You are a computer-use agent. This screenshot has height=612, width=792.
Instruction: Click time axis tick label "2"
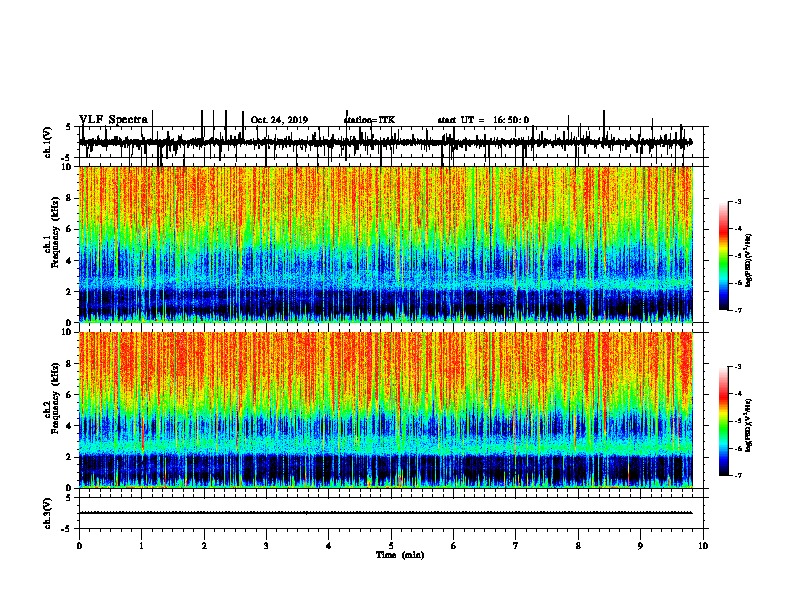pyautogui.click(x=204, y=546)
